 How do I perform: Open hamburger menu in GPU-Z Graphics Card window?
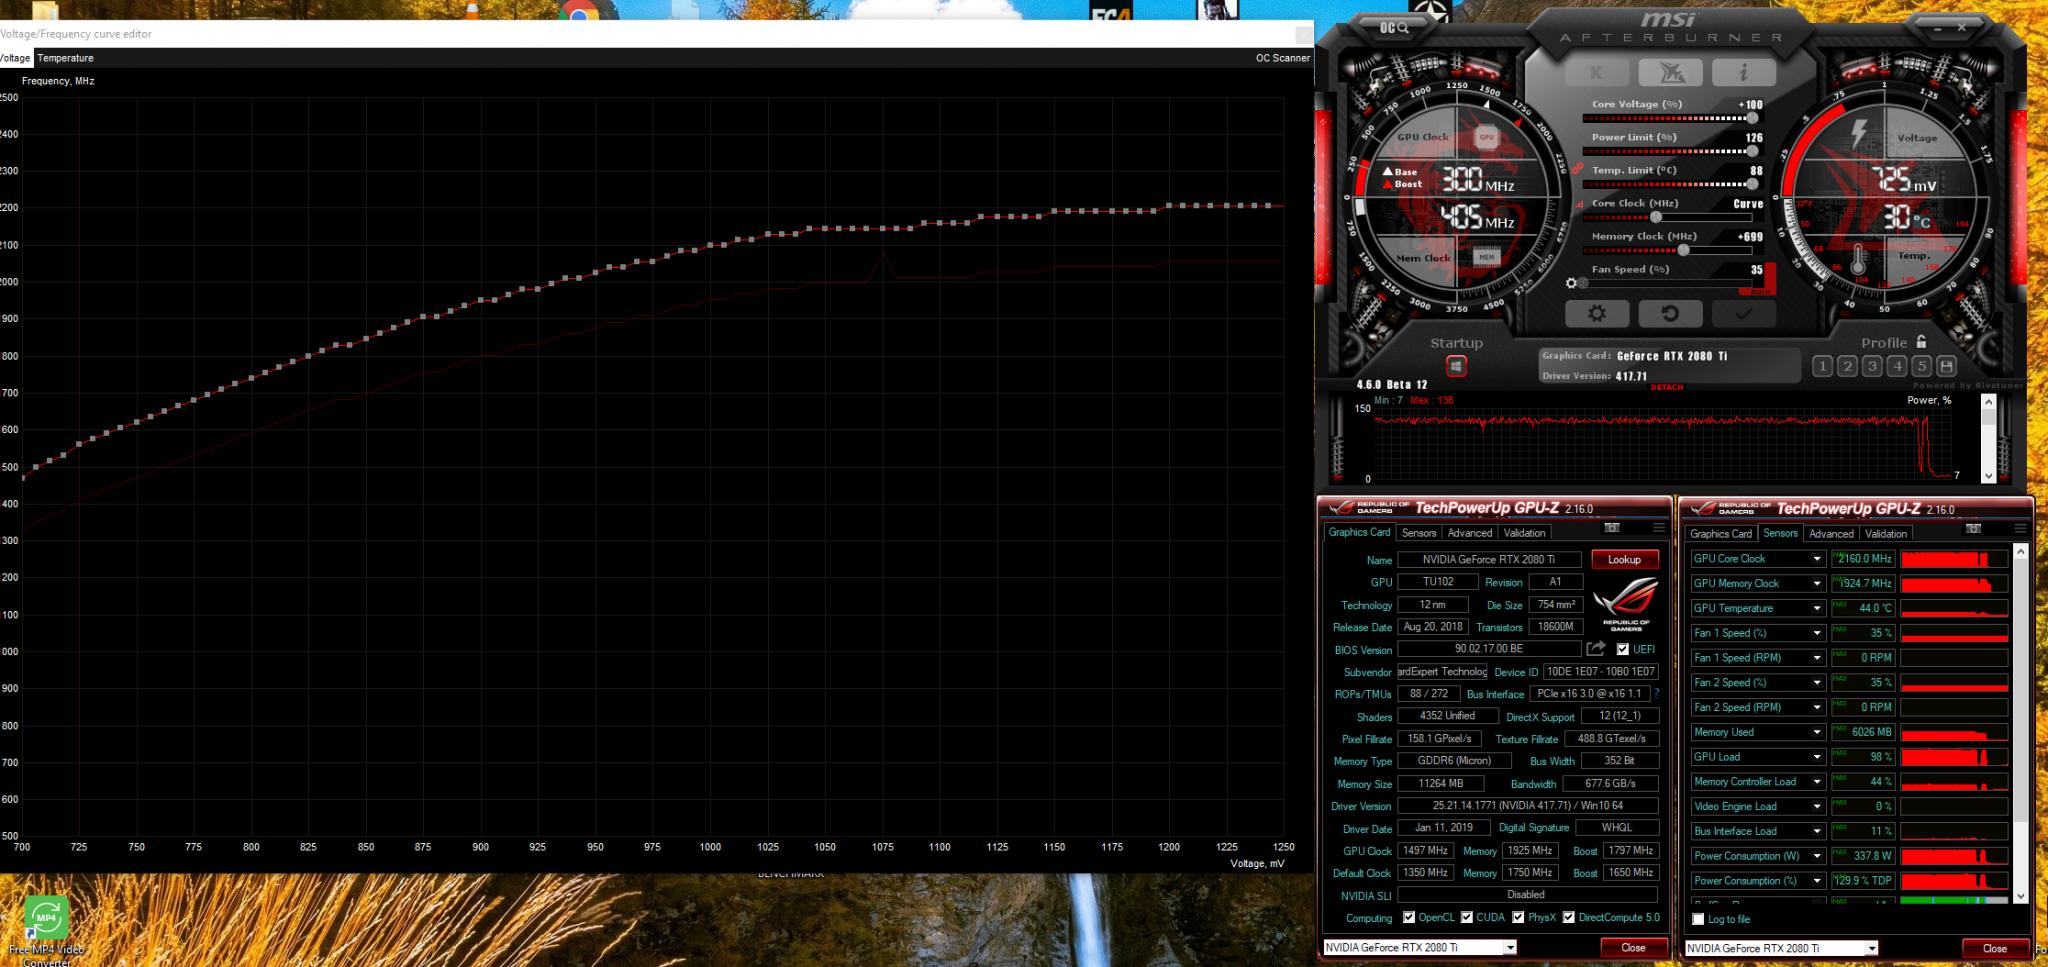[1659, 528]
